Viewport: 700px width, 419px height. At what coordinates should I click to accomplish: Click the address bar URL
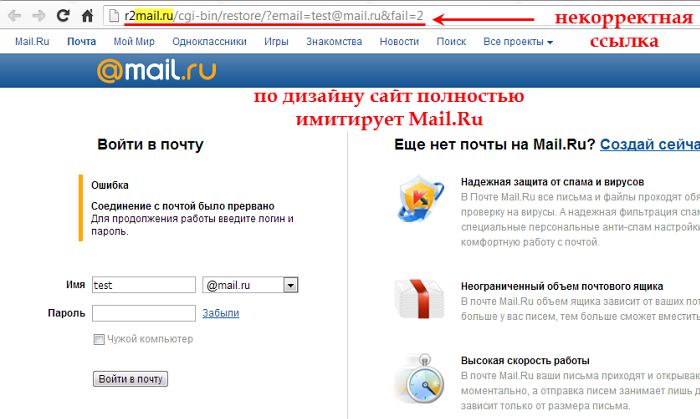click(x=274, y=16)
